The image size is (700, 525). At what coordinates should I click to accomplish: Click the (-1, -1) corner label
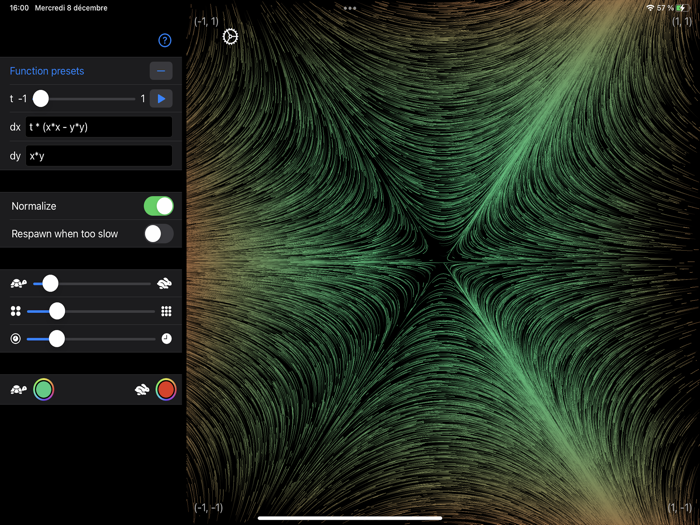tap(208, 508)
